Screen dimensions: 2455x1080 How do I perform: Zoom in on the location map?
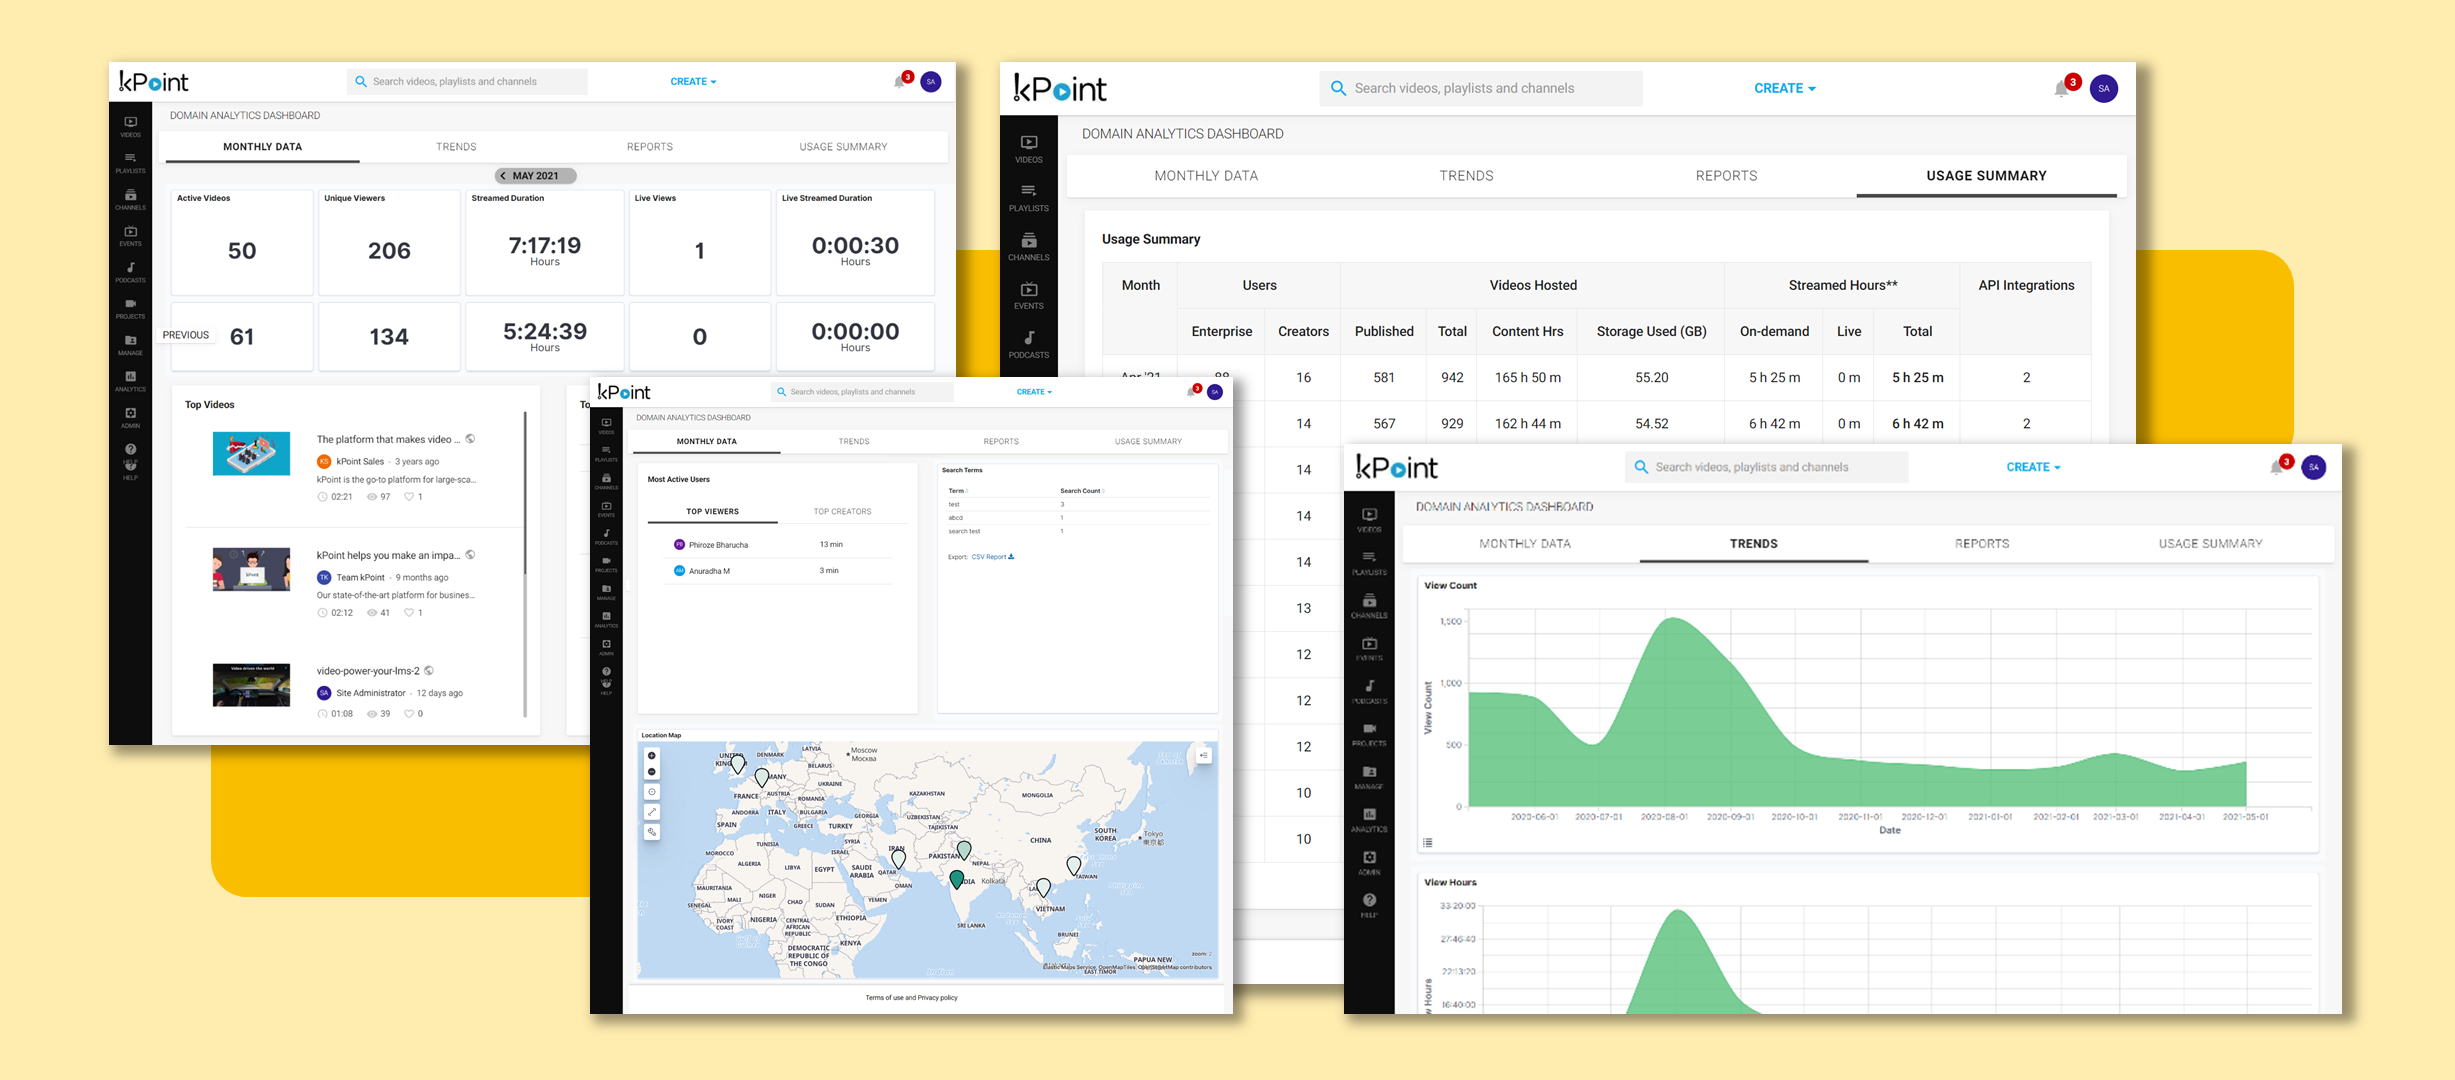click(x=652, y=755)
